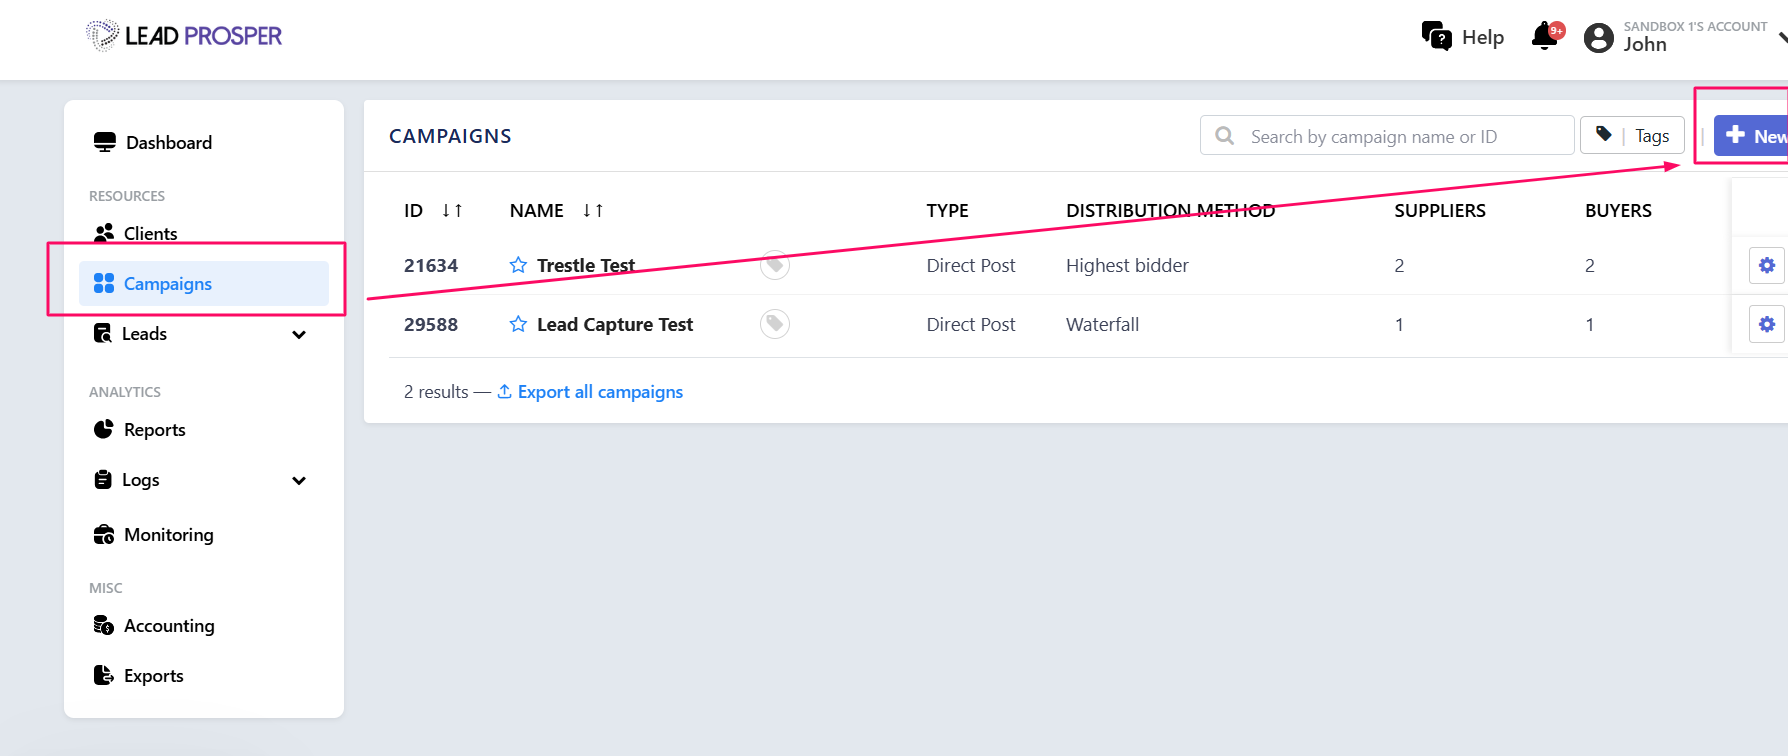The image size is (1788, 756).
Task: Open the Tags filter button
Action: [x=1632, y=135]
